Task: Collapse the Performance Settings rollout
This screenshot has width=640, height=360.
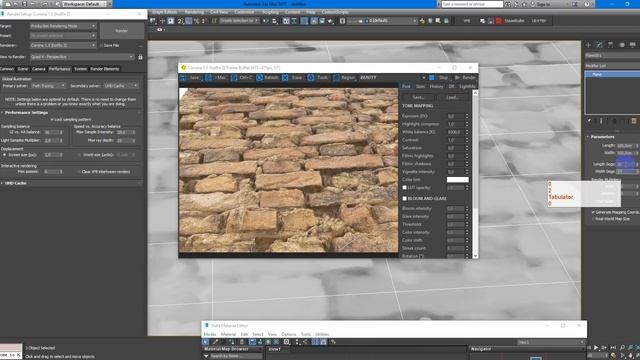Action: (x=26, y=113)
